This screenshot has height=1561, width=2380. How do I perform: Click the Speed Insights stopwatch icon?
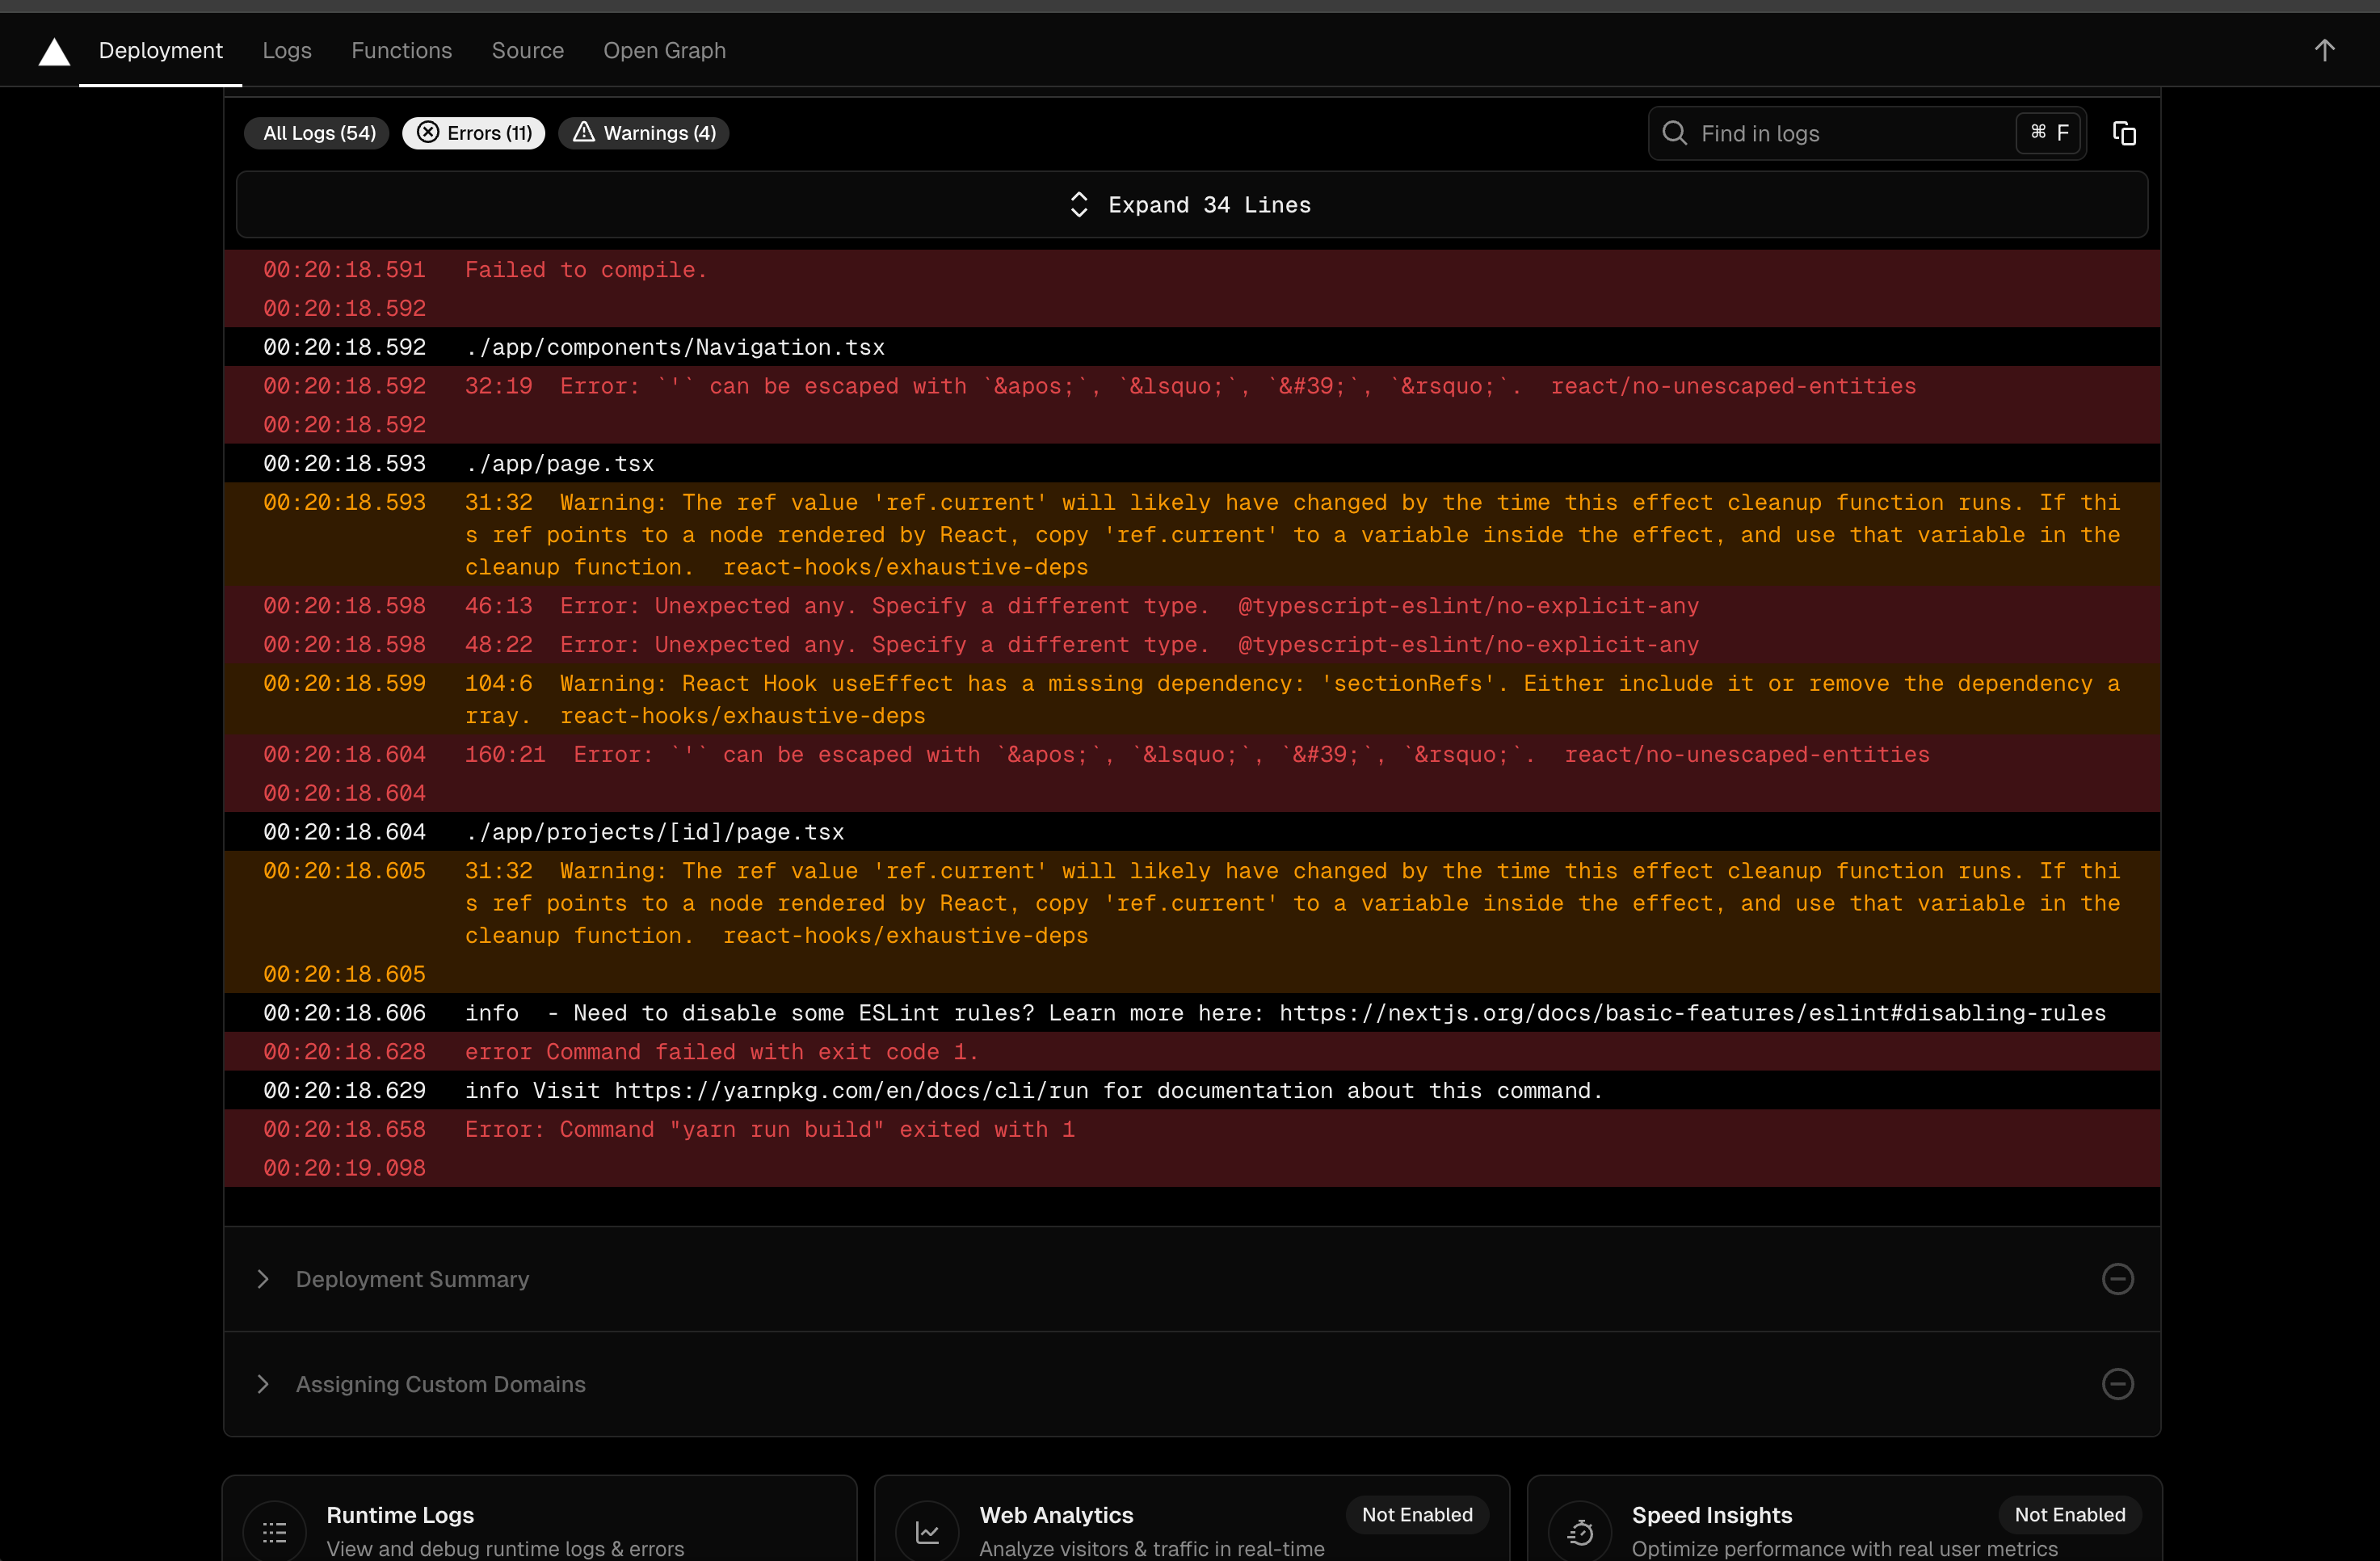[1580, 1531]
